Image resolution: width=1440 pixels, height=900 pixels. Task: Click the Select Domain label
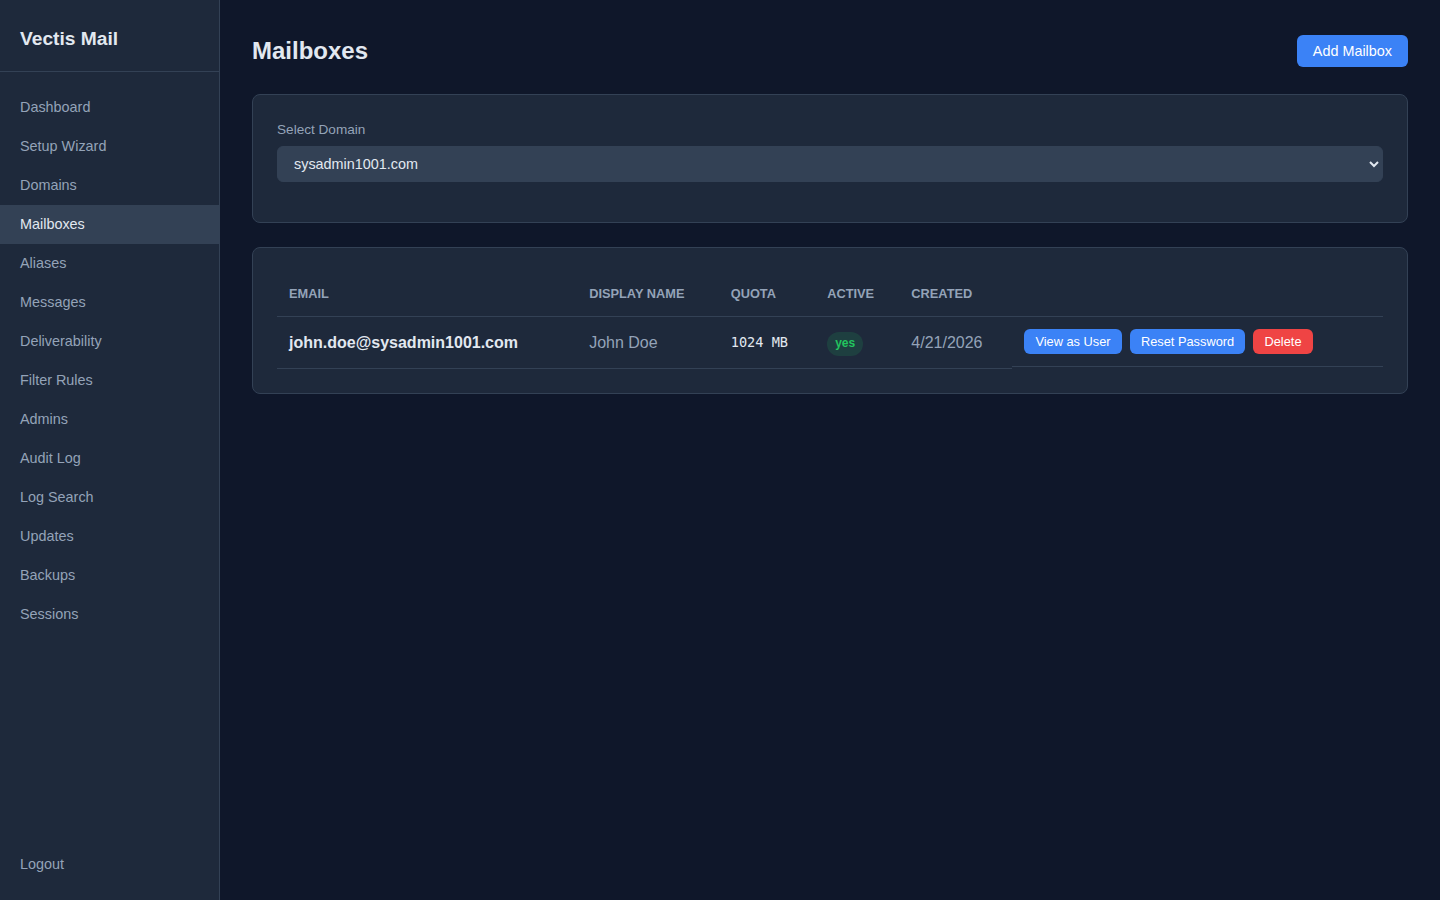(321, 130)
